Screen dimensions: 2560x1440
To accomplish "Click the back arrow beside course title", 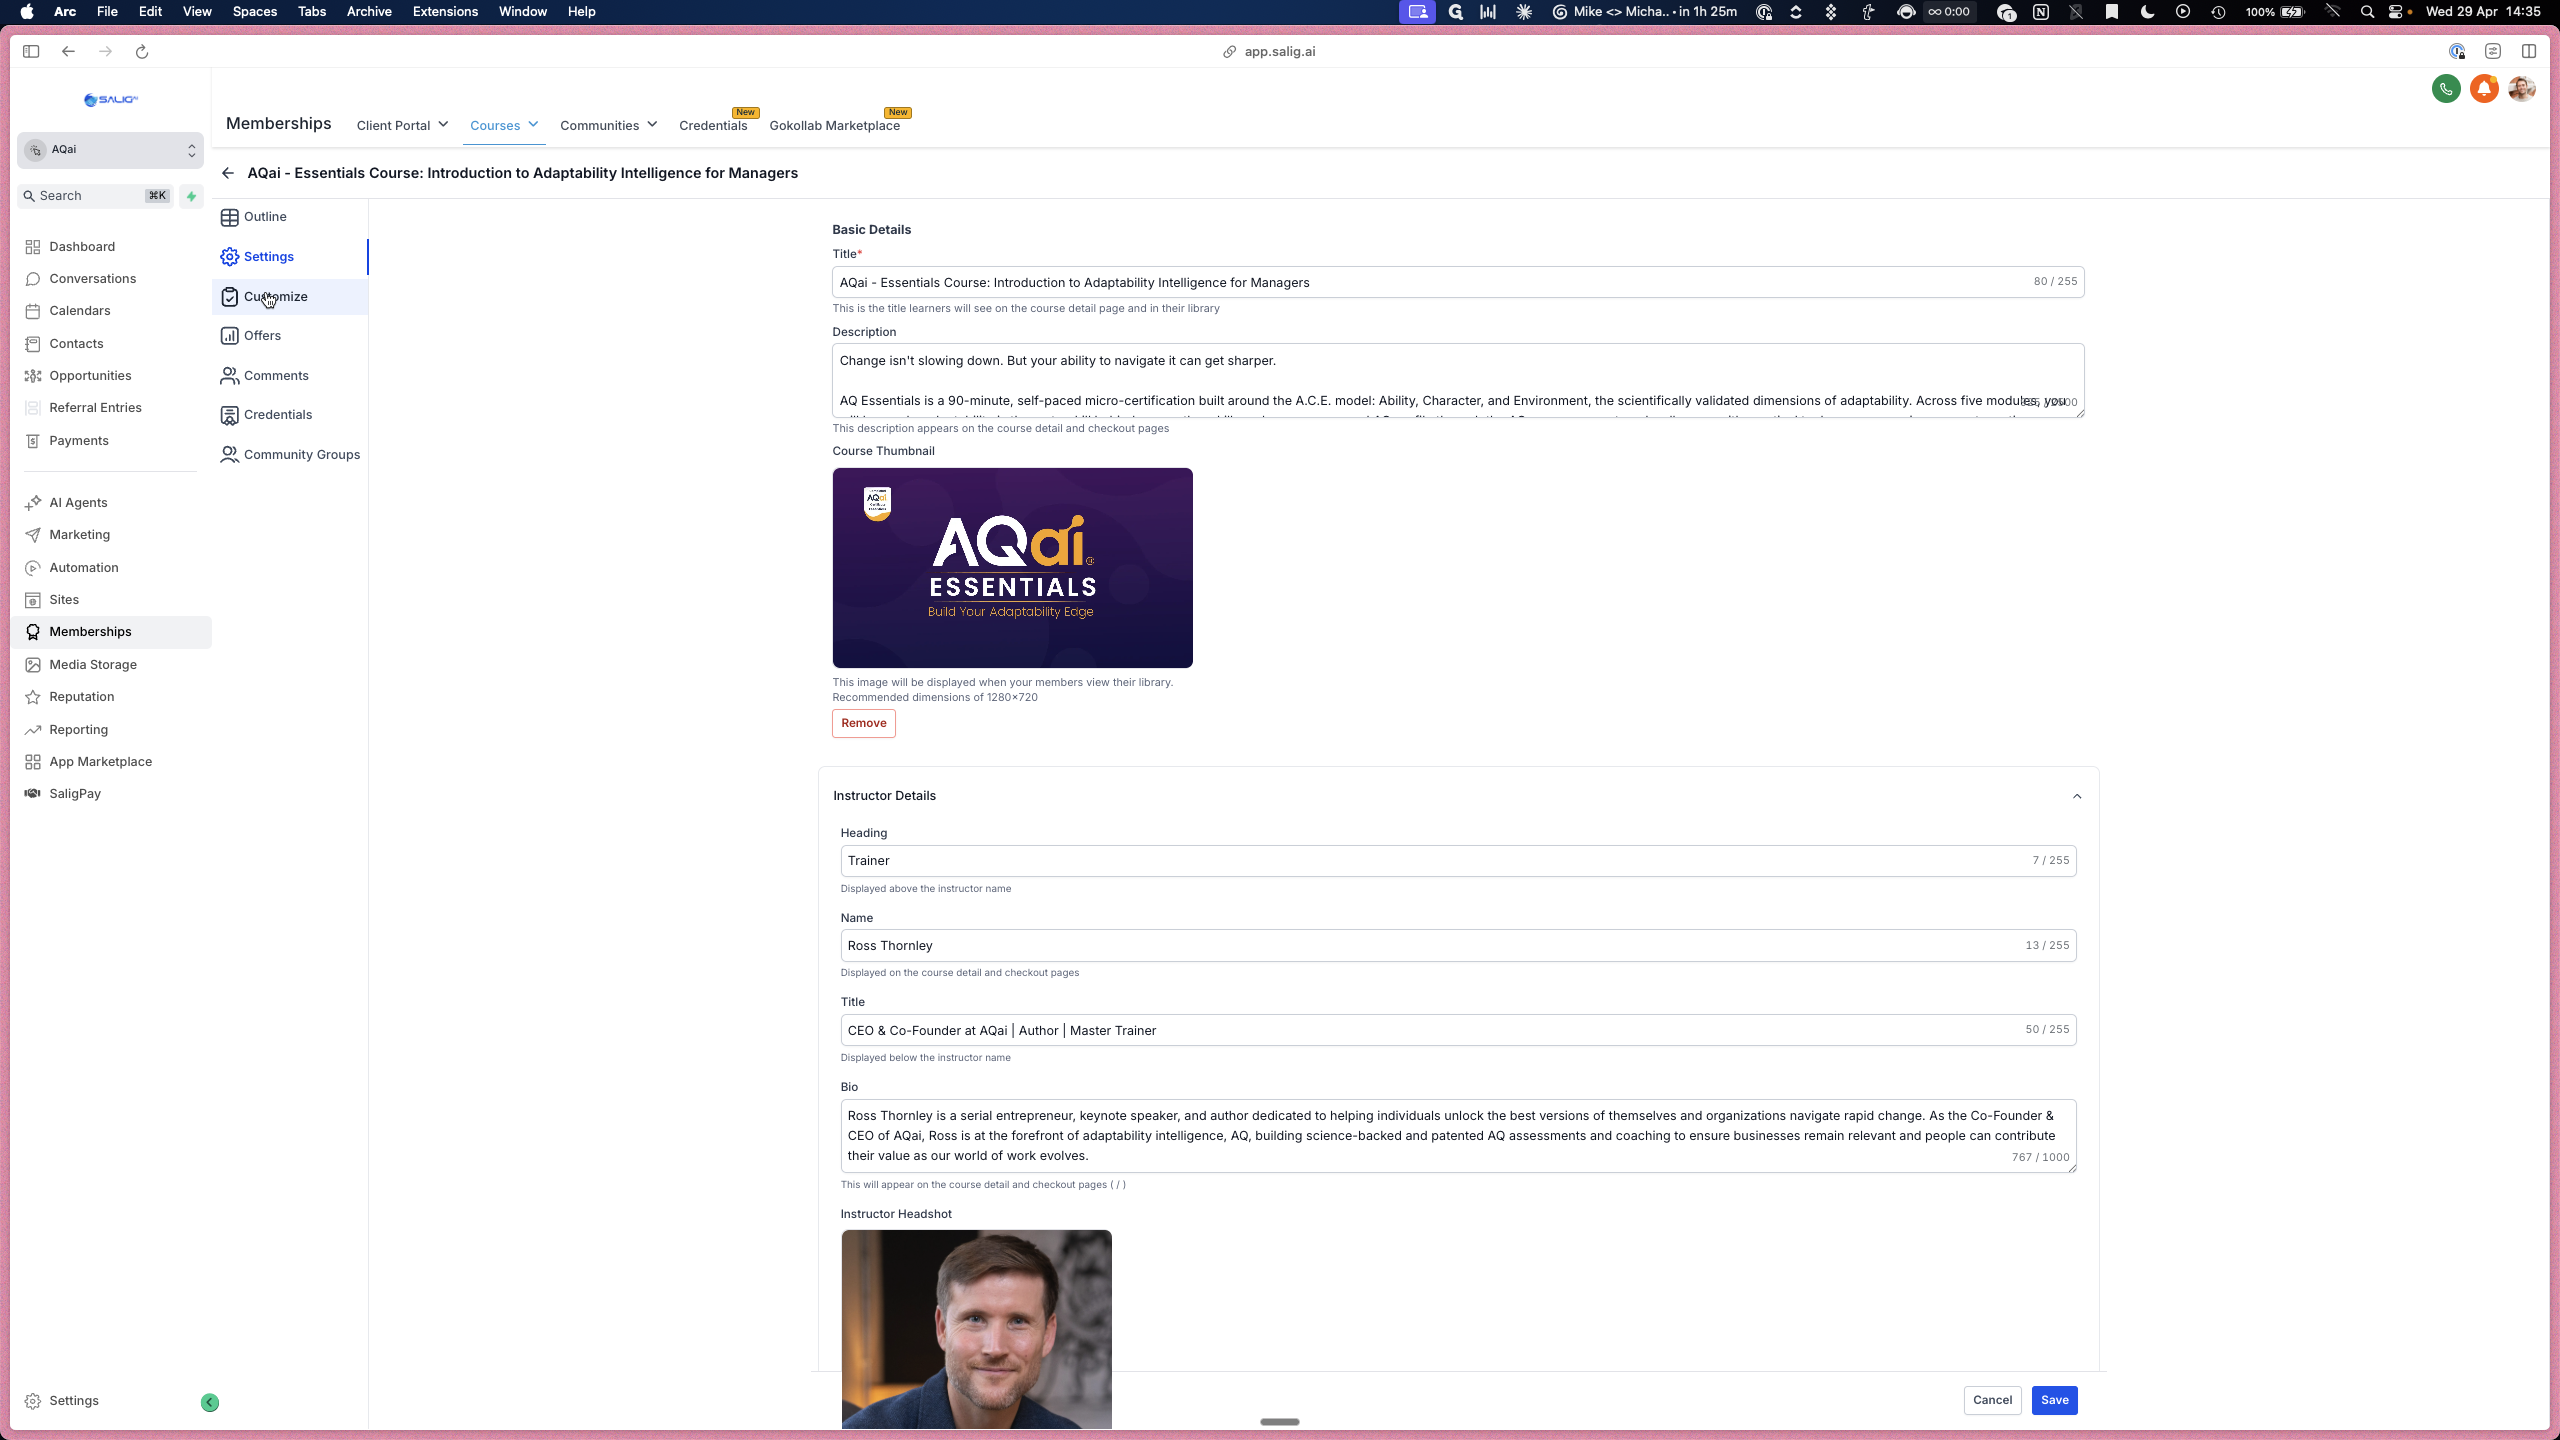I will (x=228, y=173).
